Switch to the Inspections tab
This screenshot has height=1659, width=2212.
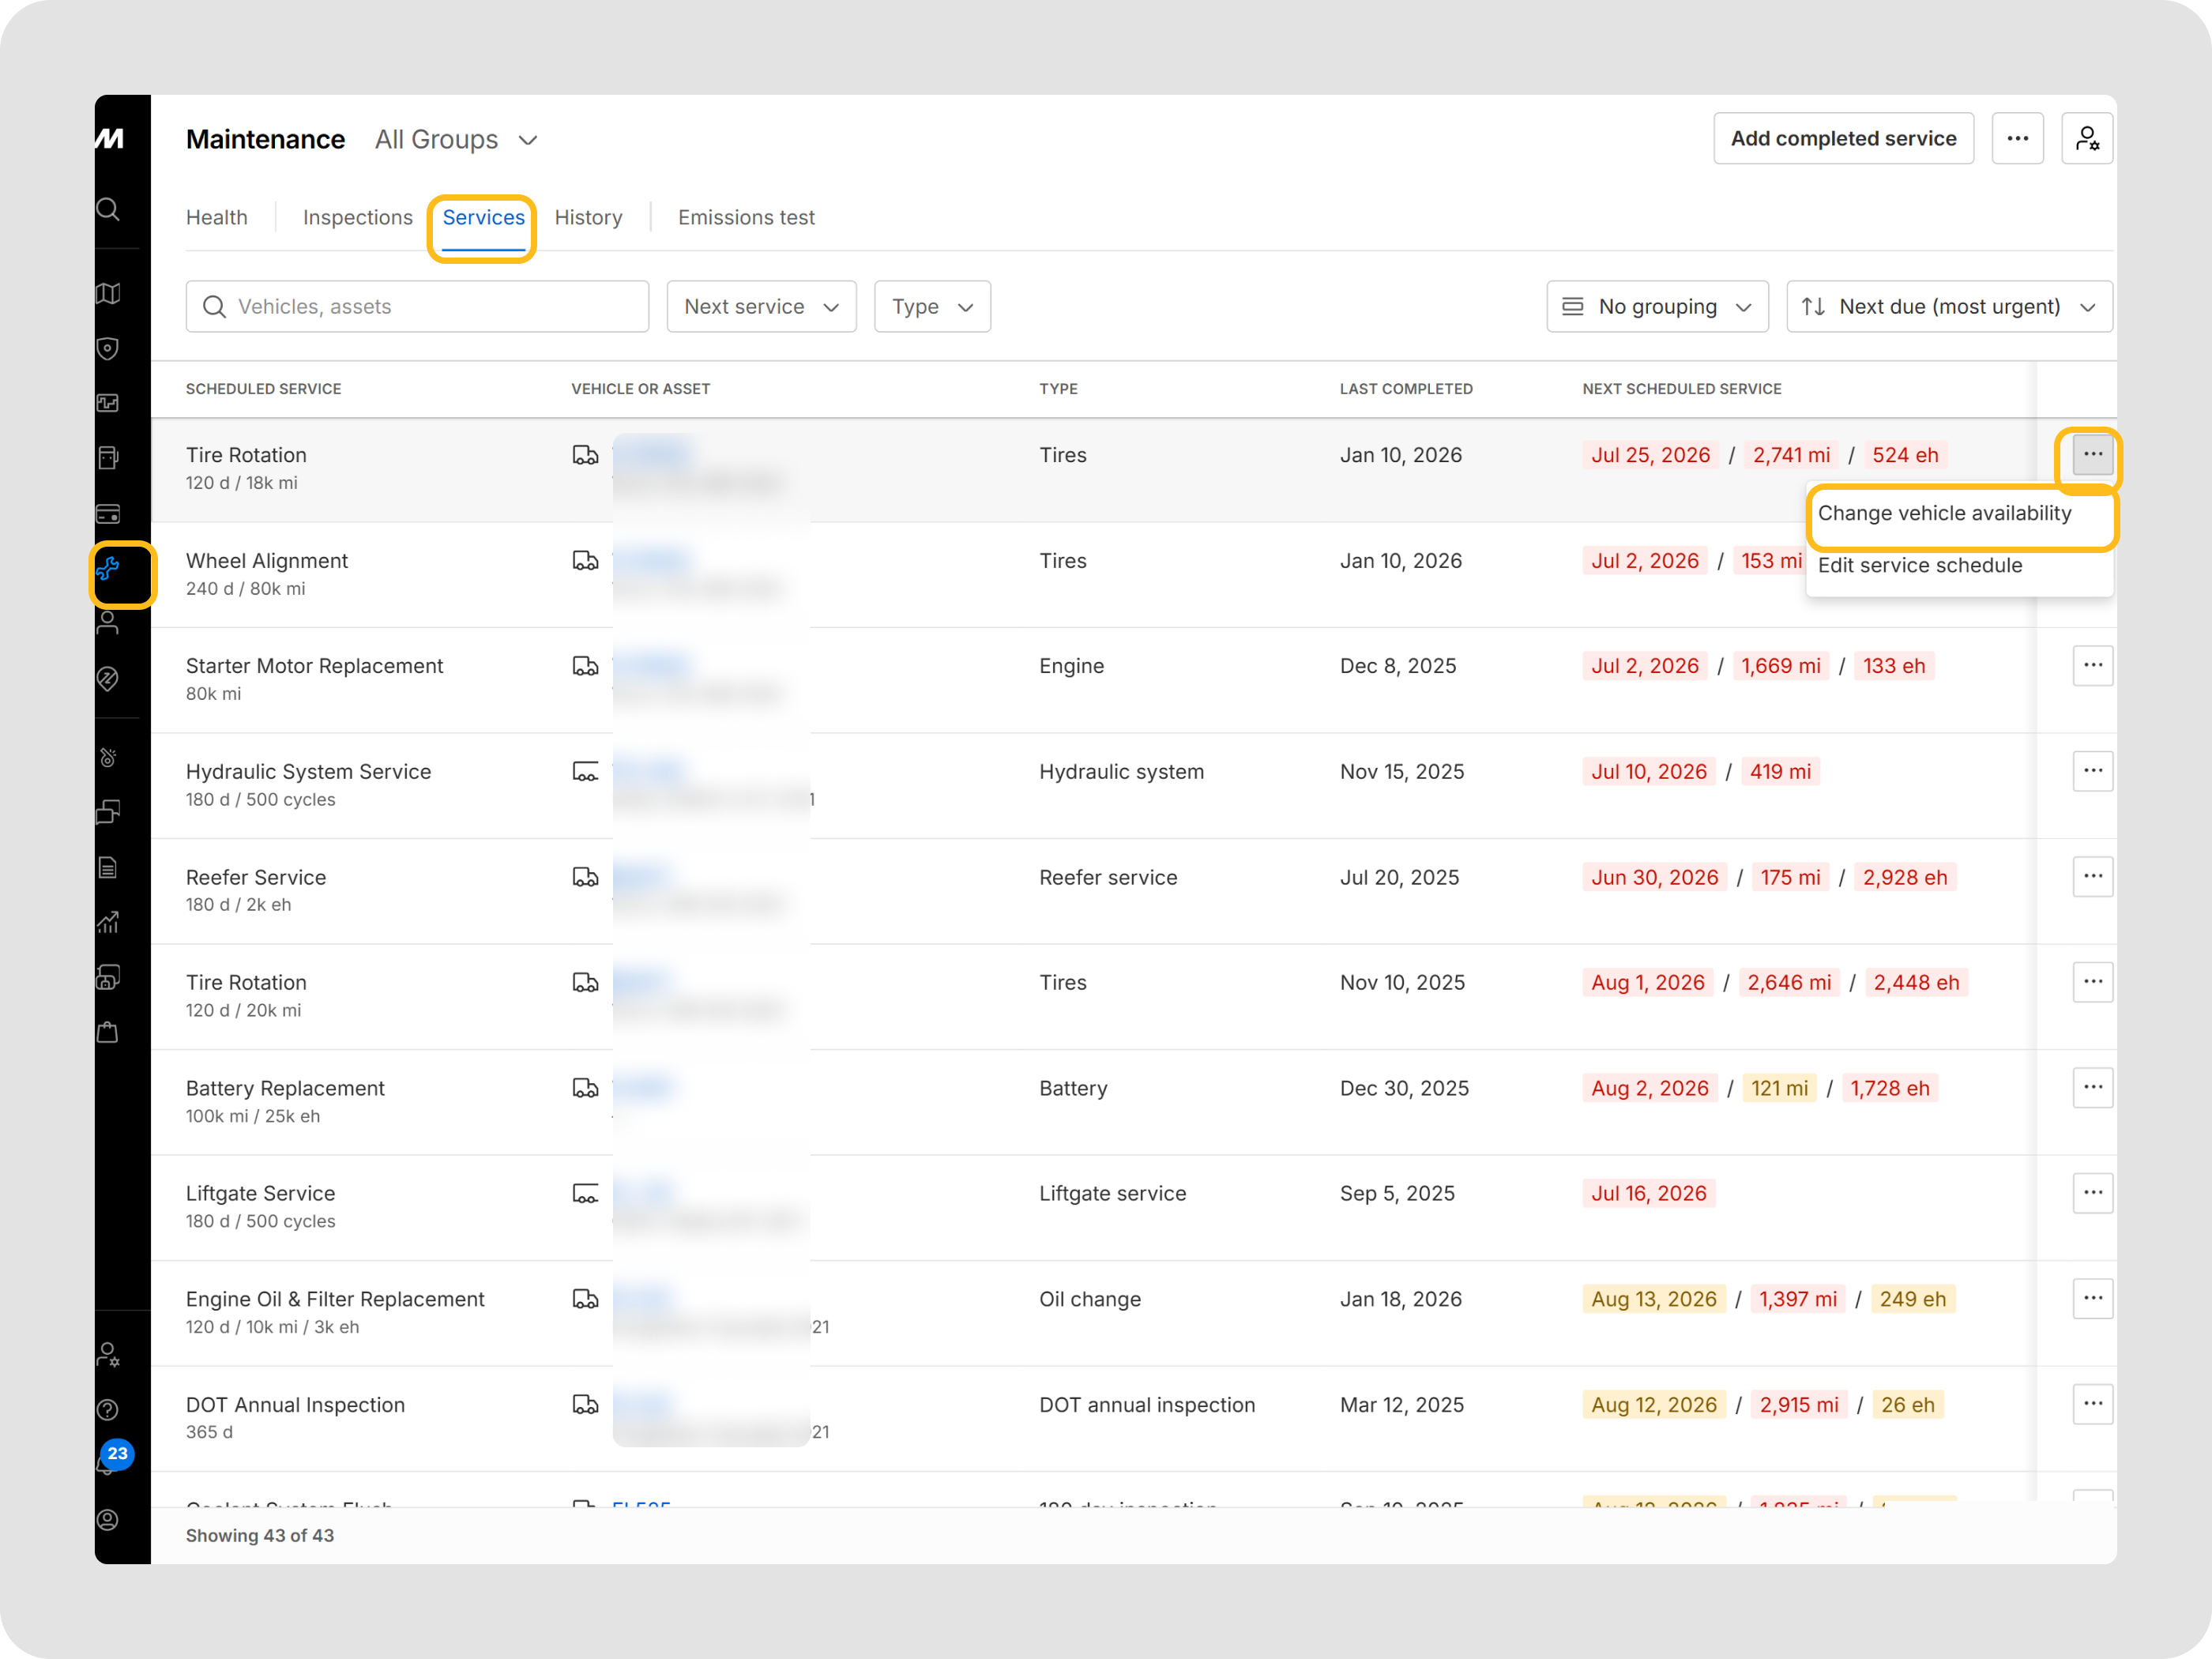(357, 217)
